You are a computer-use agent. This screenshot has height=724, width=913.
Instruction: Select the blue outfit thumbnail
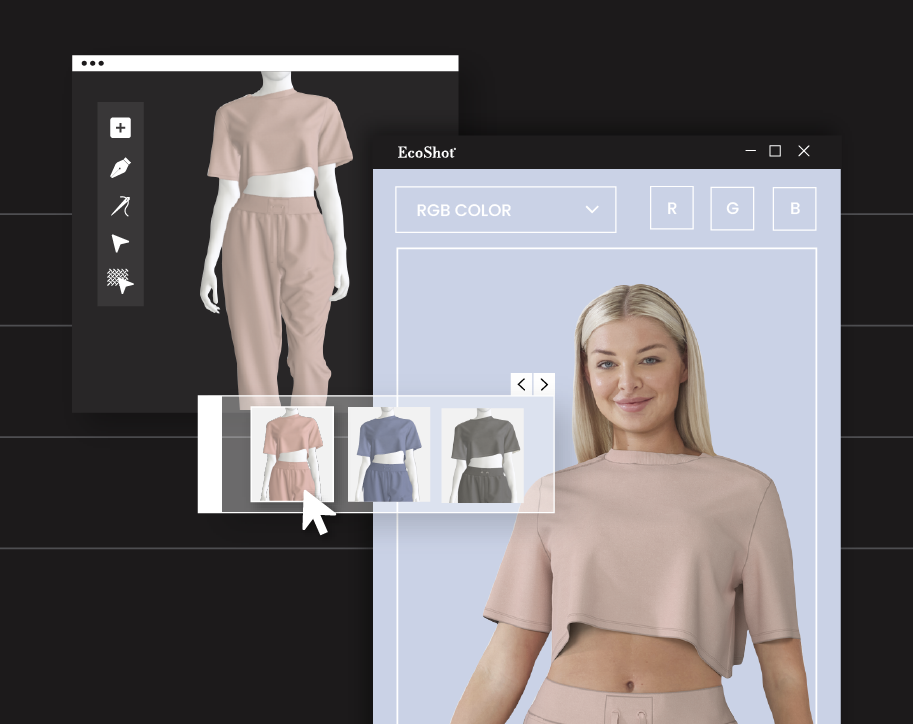coord(389,454)
